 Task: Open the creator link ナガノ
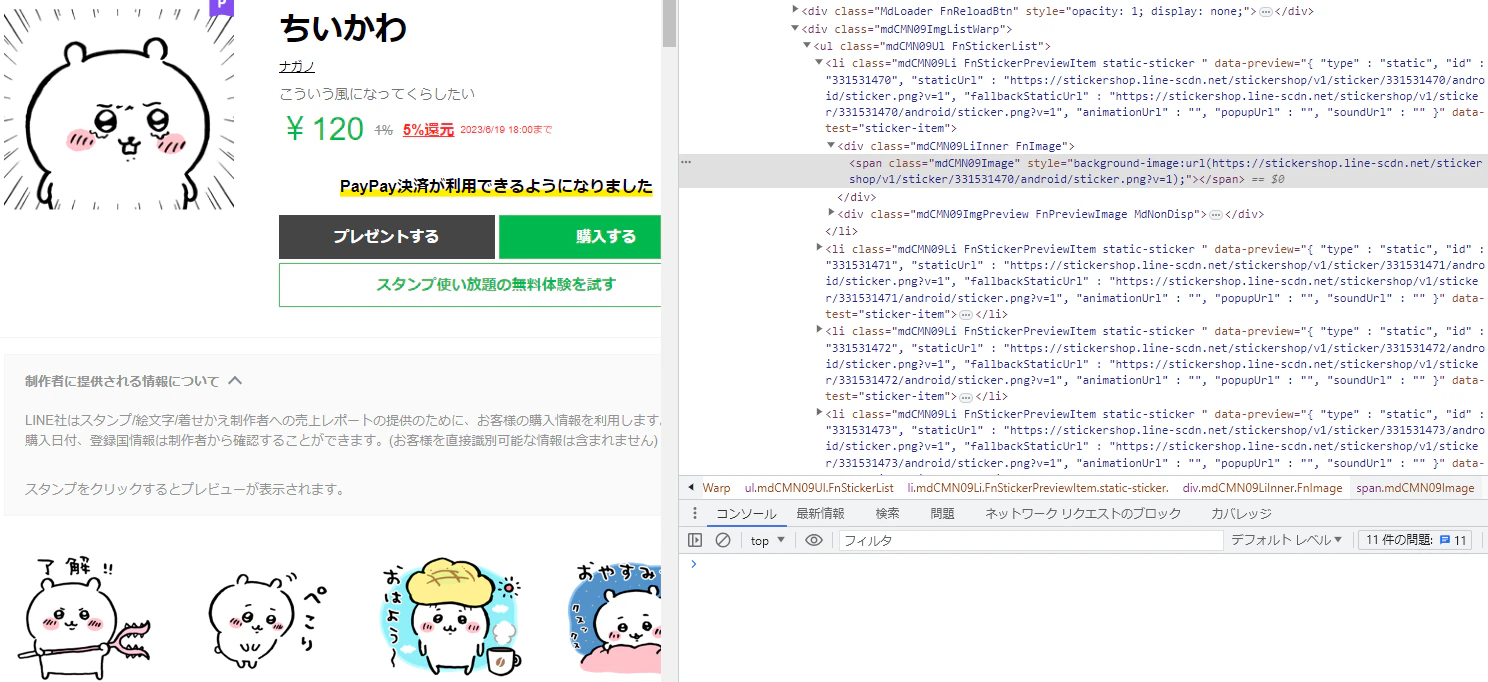point(297,66)
